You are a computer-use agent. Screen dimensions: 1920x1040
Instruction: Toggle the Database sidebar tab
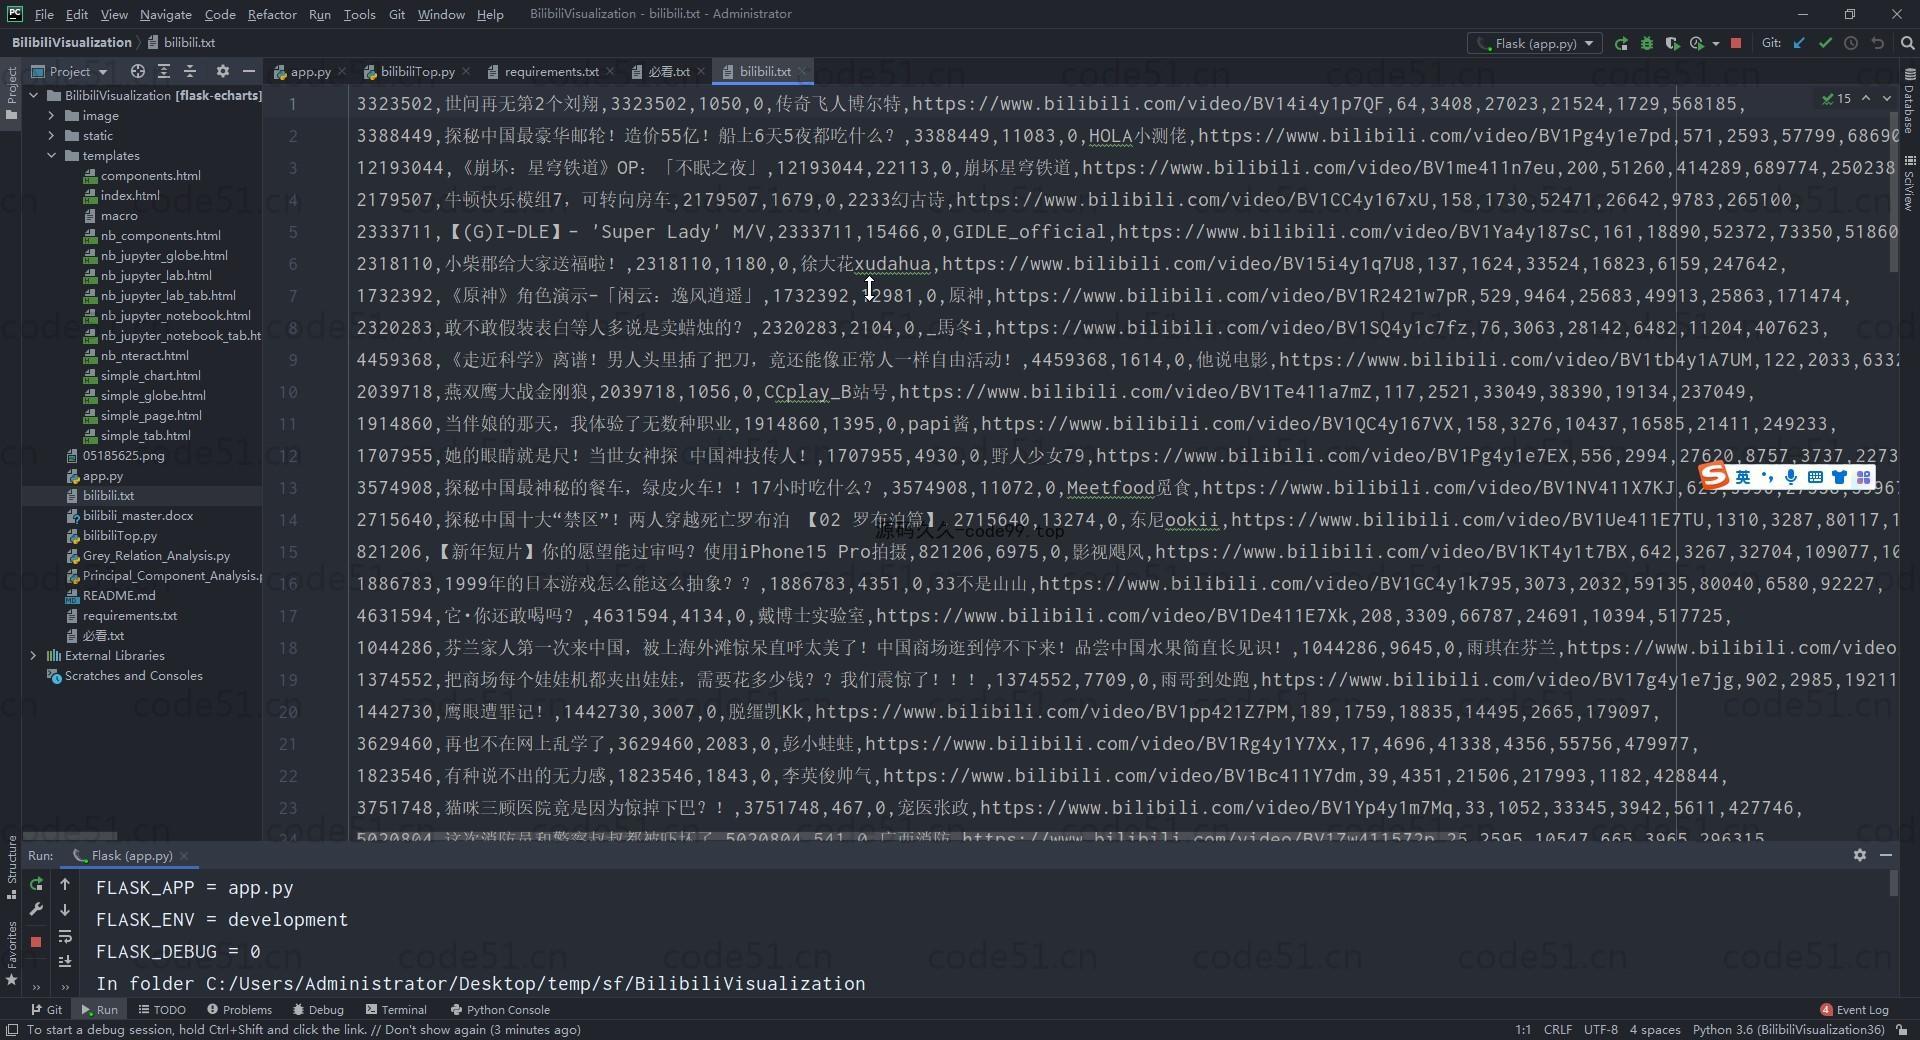point(1909,102)
